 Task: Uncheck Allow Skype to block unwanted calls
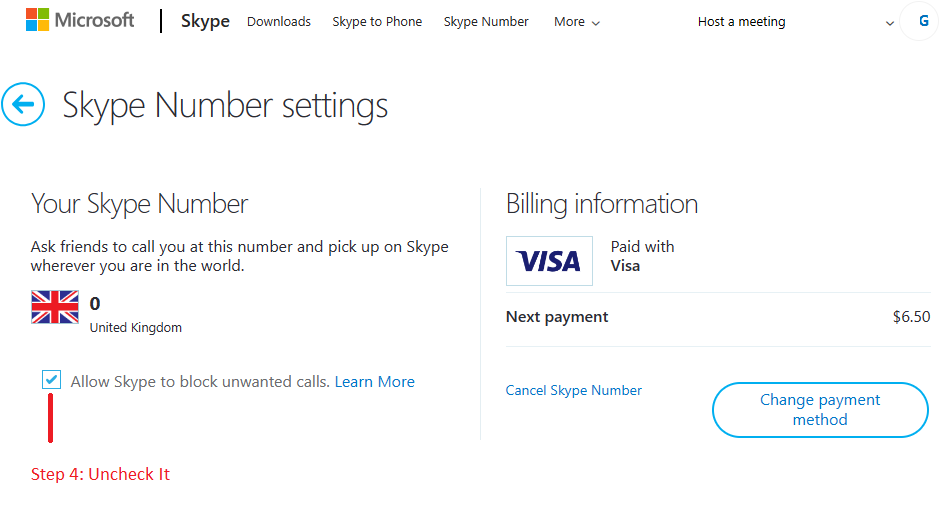[x=52, y=380]
